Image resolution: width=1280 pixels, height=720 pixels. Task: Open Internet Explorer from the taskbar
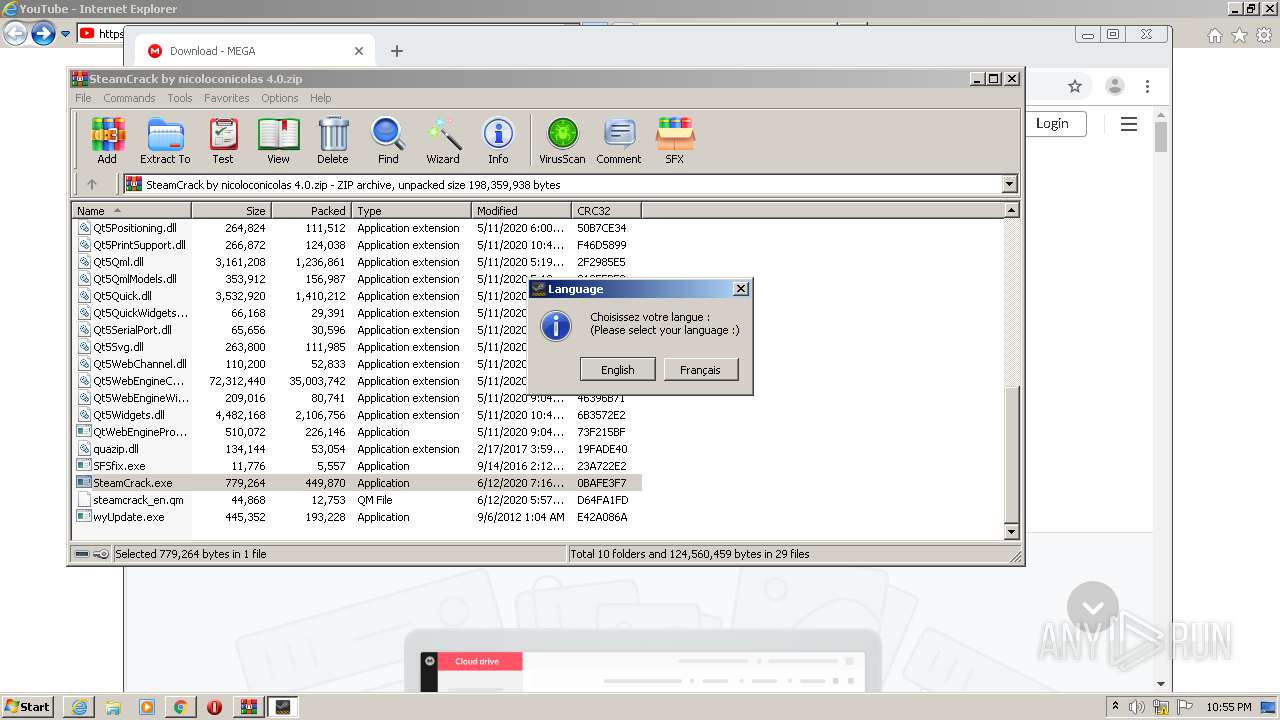tap(79, 707)
